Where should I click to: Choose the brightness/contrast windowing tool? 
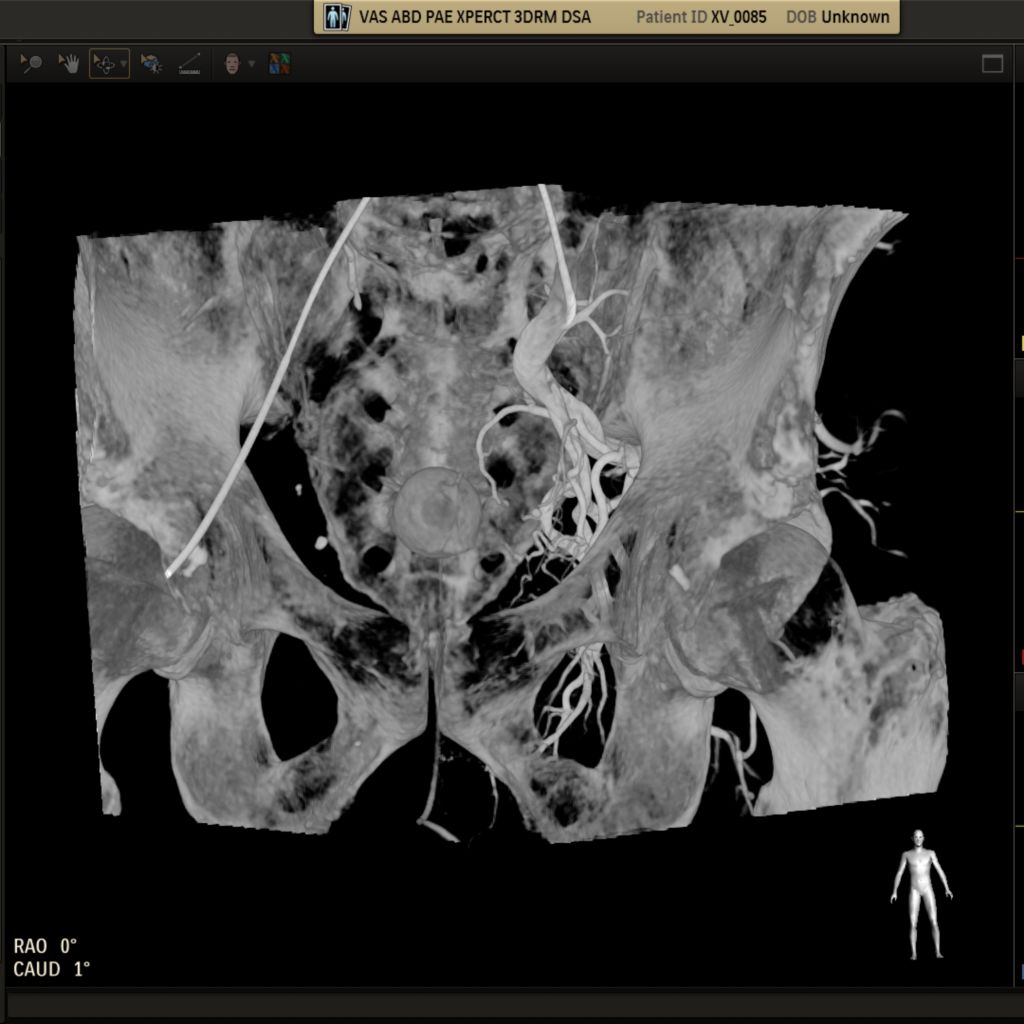(x=151, y=64)
